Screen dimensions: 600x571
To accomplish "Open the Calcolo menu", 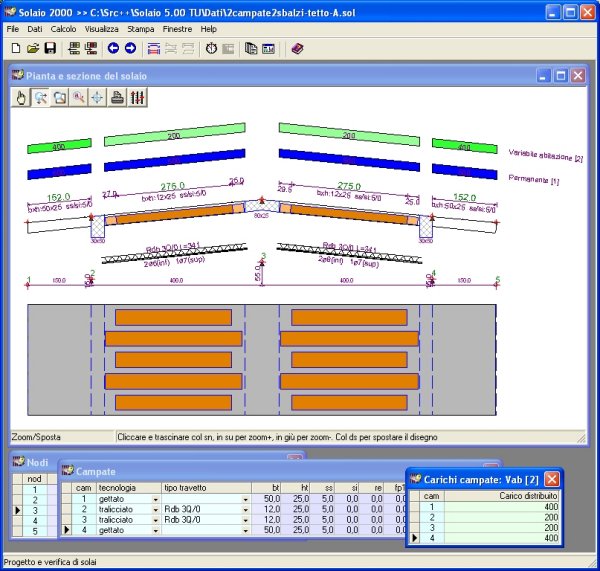I will pyautogui.click(x=64, y=29).
